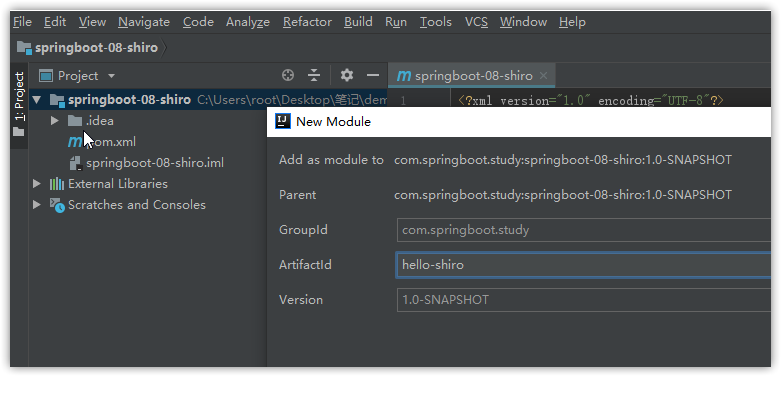Click the springboot-08-shiro.iml file icon
The height and width of the screenshot is (407, 781).
(75, 163)
